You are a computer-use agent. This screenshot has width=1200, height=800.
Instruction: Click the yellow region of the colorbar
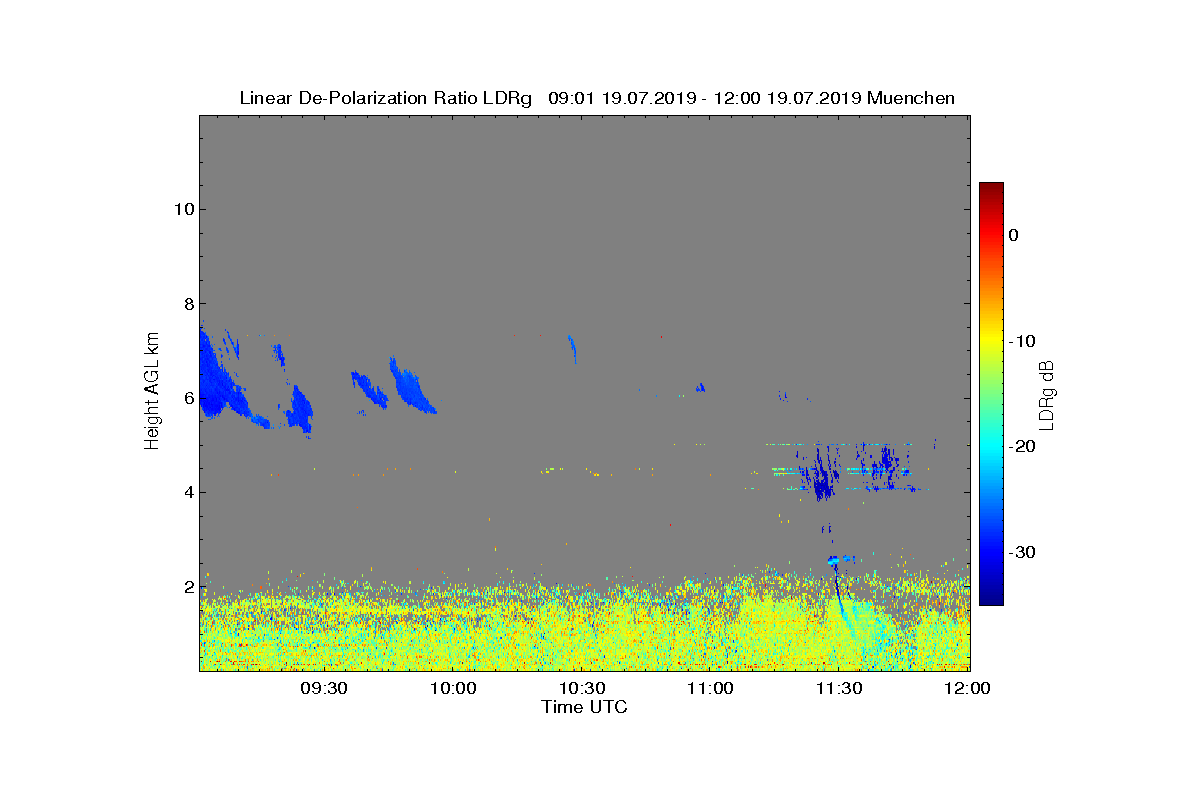pyautogui.click(x=991, y=340)
